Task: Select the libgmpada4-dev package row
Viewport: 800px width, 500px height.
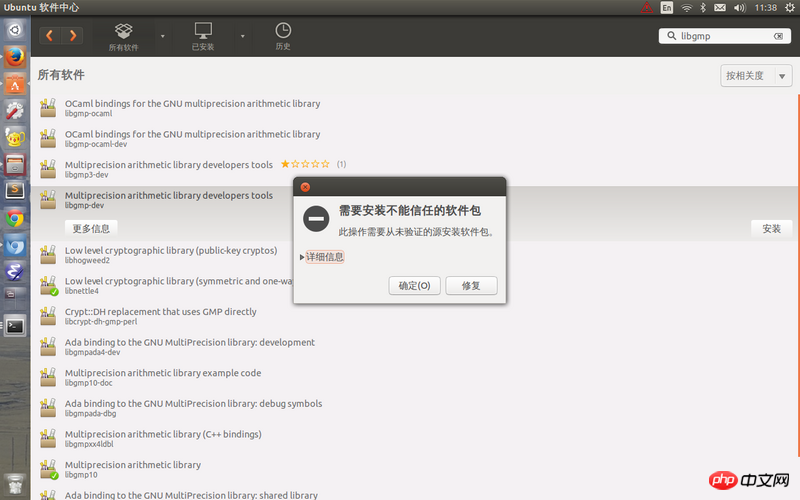Action: tap(414, 346)
